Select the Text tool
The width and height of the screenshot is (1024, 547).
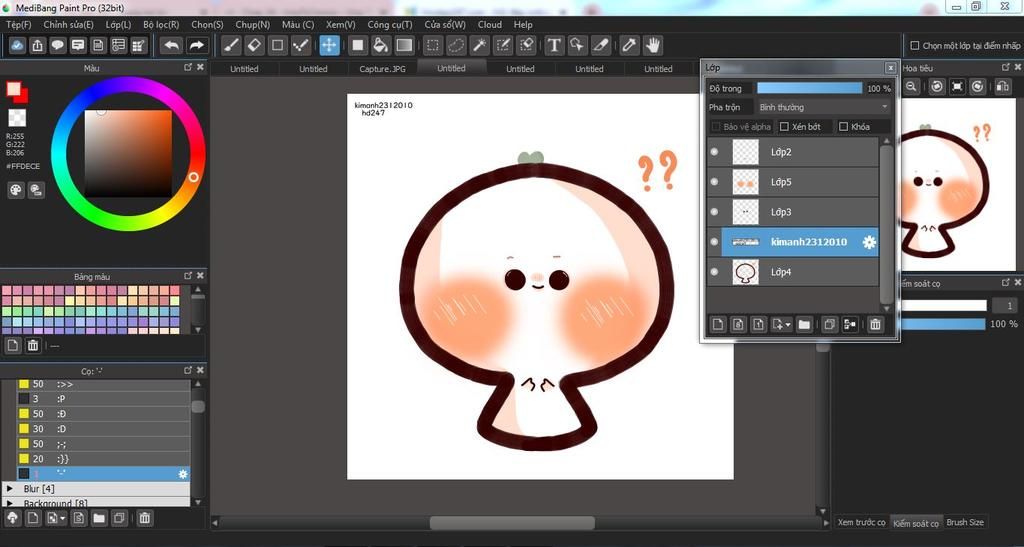pyautogui.click(x=554, y=45)
